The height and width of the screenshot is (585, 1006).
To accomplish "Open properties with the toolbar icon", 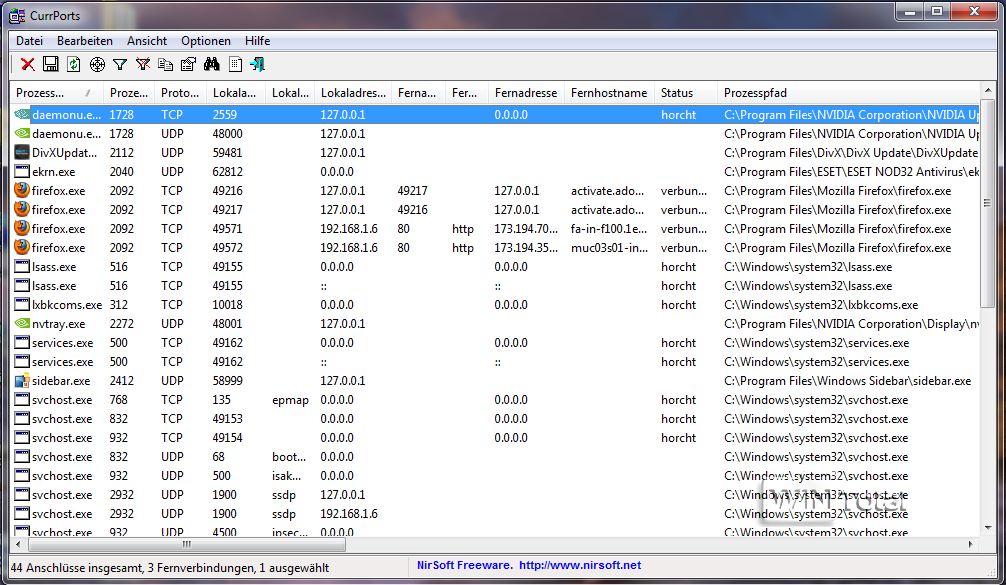I will pos(188,65).
